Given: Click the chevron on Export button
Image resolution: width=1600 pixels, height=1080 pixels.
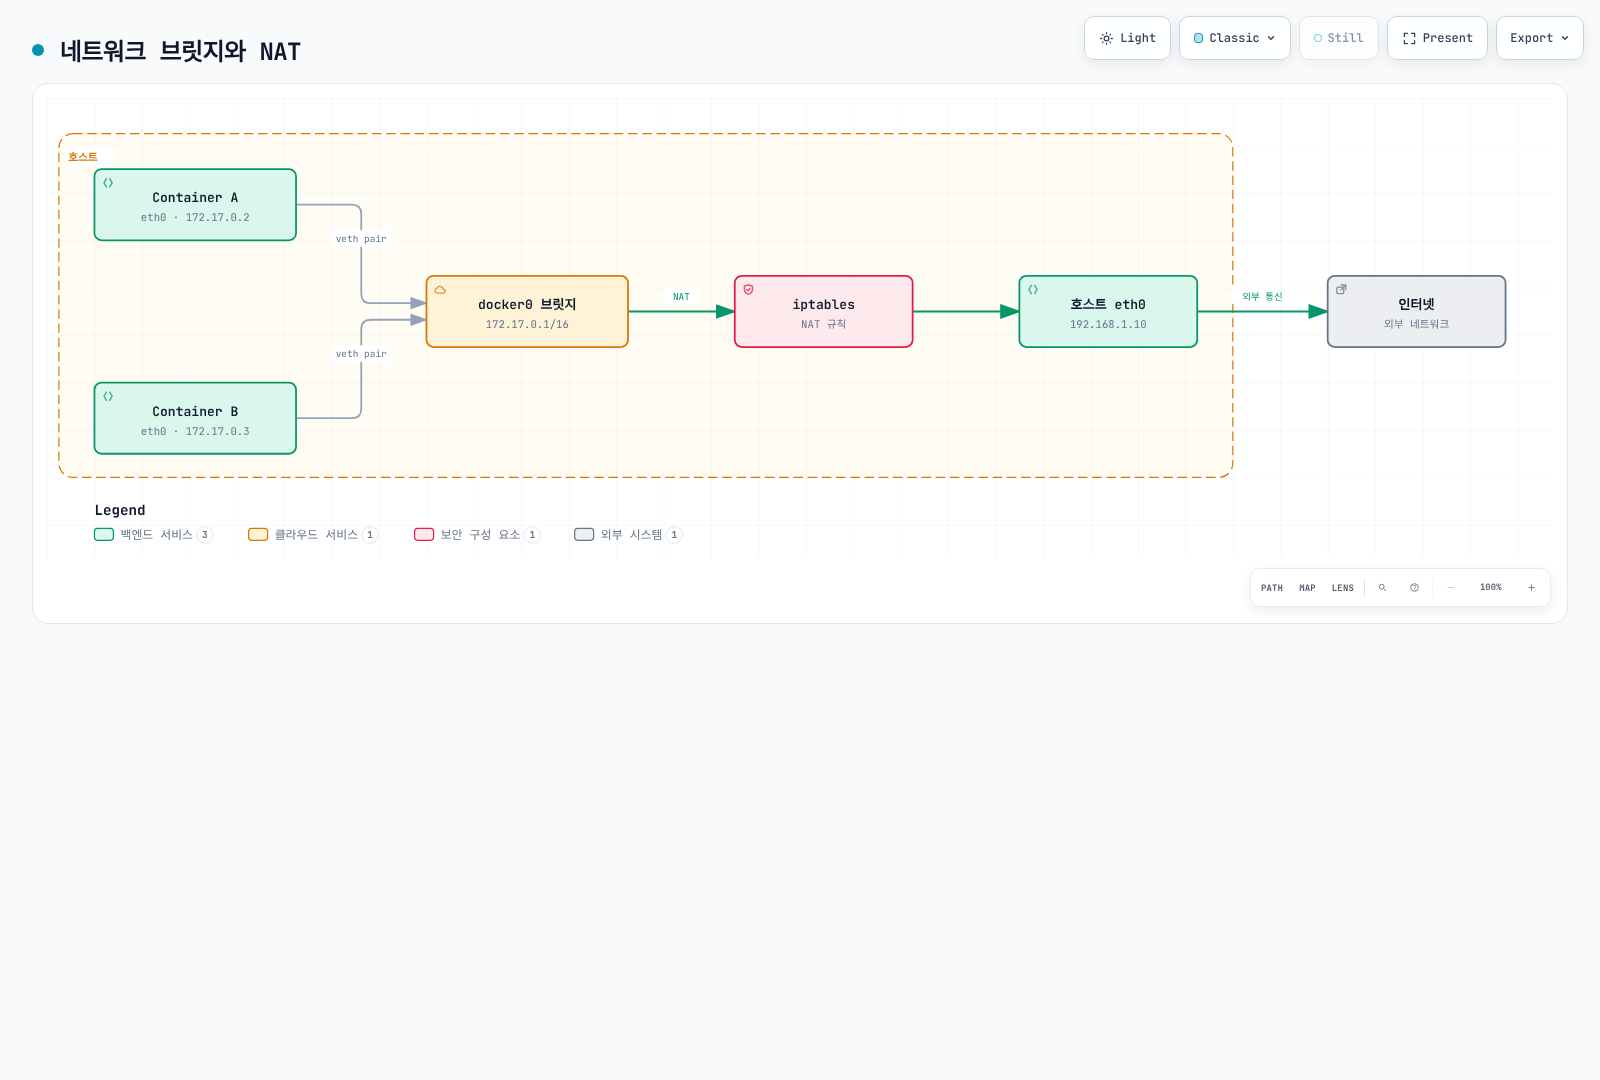Looking at the screenshot, I should pyautogui.click(x=1565, y=38).
